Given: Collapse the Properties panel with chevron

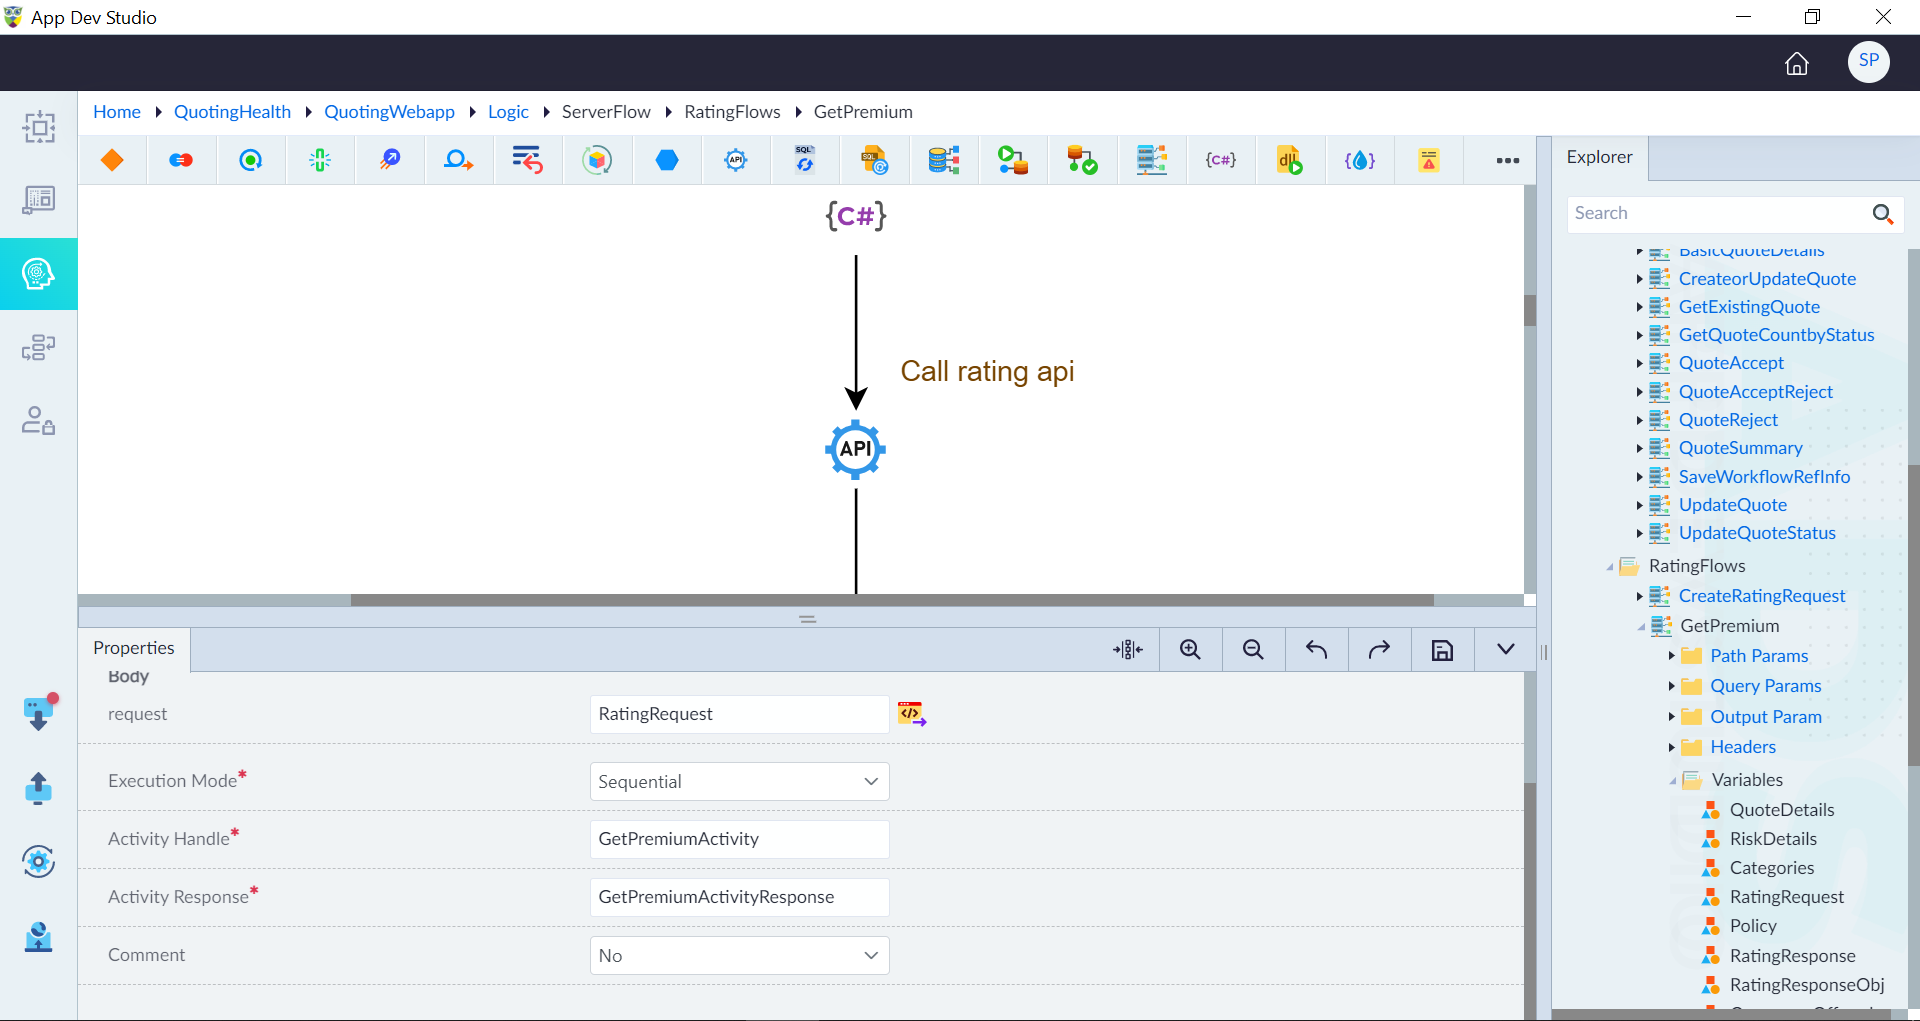Looking at the screenshot, I should [x=1506, y=649].
